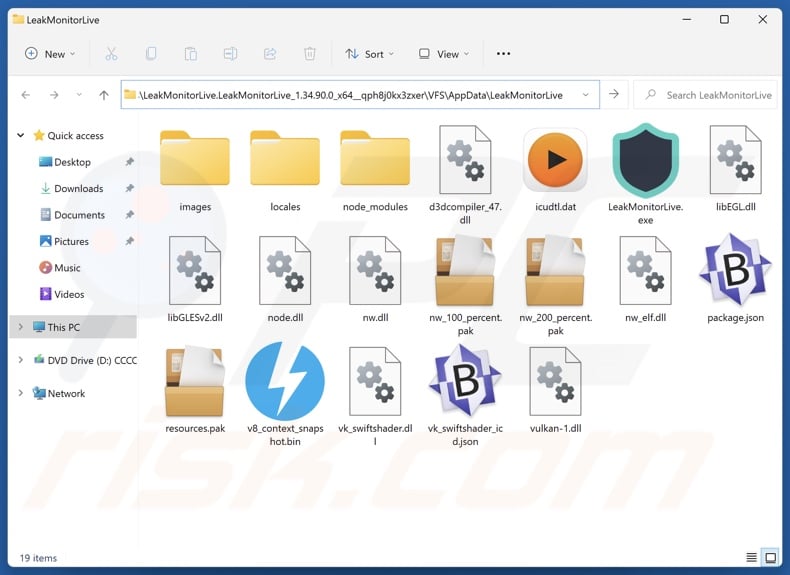Expand the address bar history dropdown
790x575 pixels.
click(585, 95)
